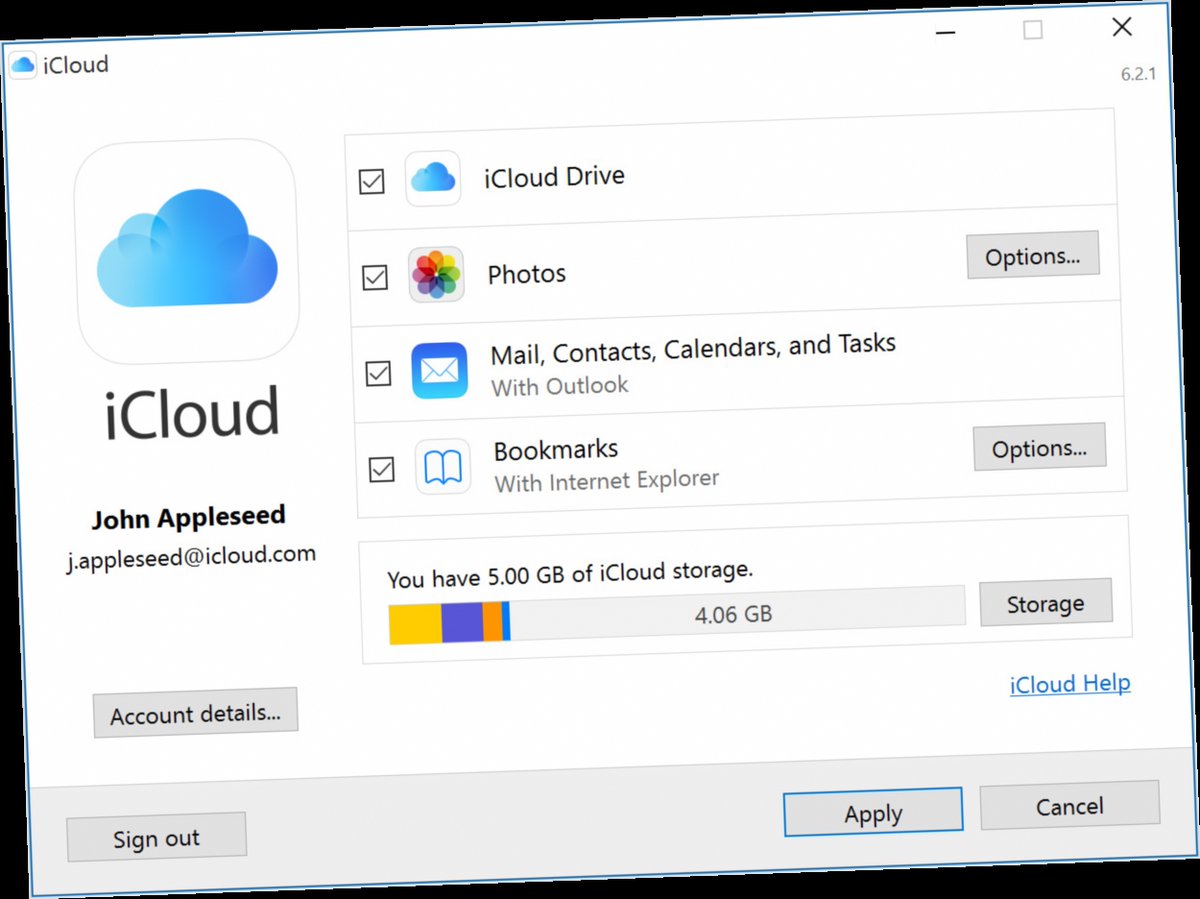The width and height of the screenshot is (1200, 899).
Task: Sign out of iCloud
Action: pyautogui.click(x=156, y=837)
